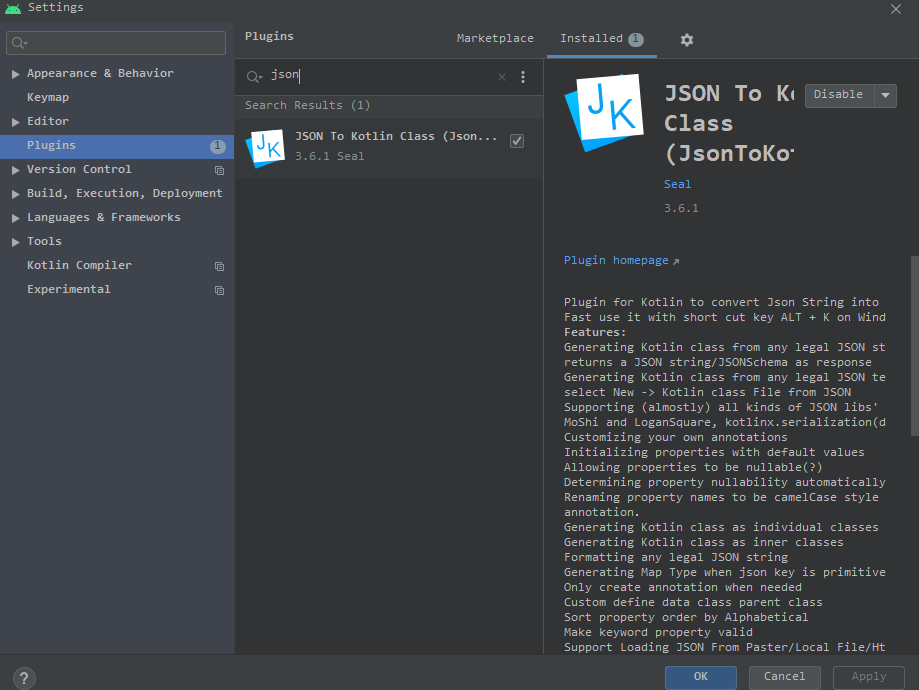Close the Settings dialog window
This screenshot has height=690, width=919.
pyautogui.click(x=896, y=9)
